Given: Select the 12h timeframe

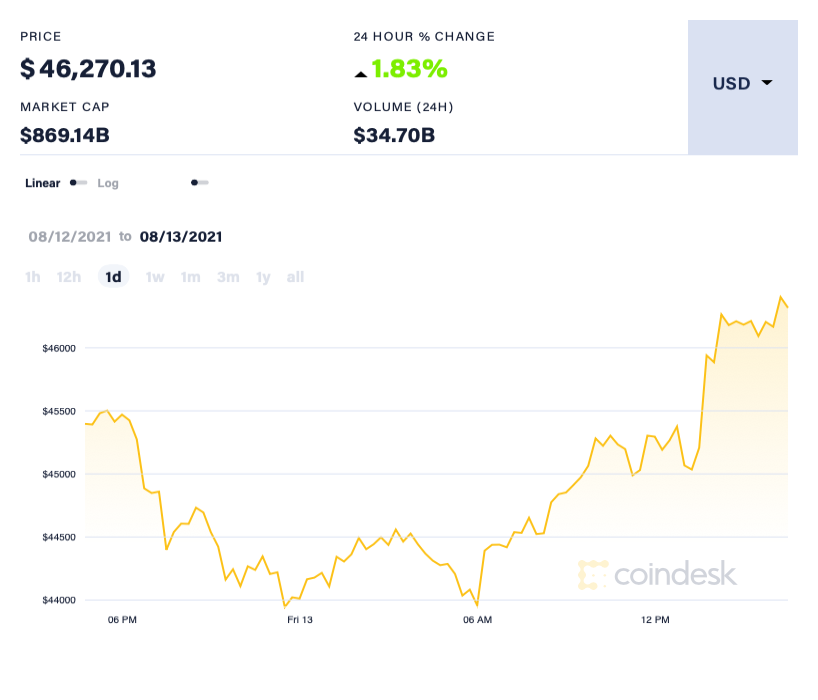Looking at the screenshot, I should coord(68,276).
